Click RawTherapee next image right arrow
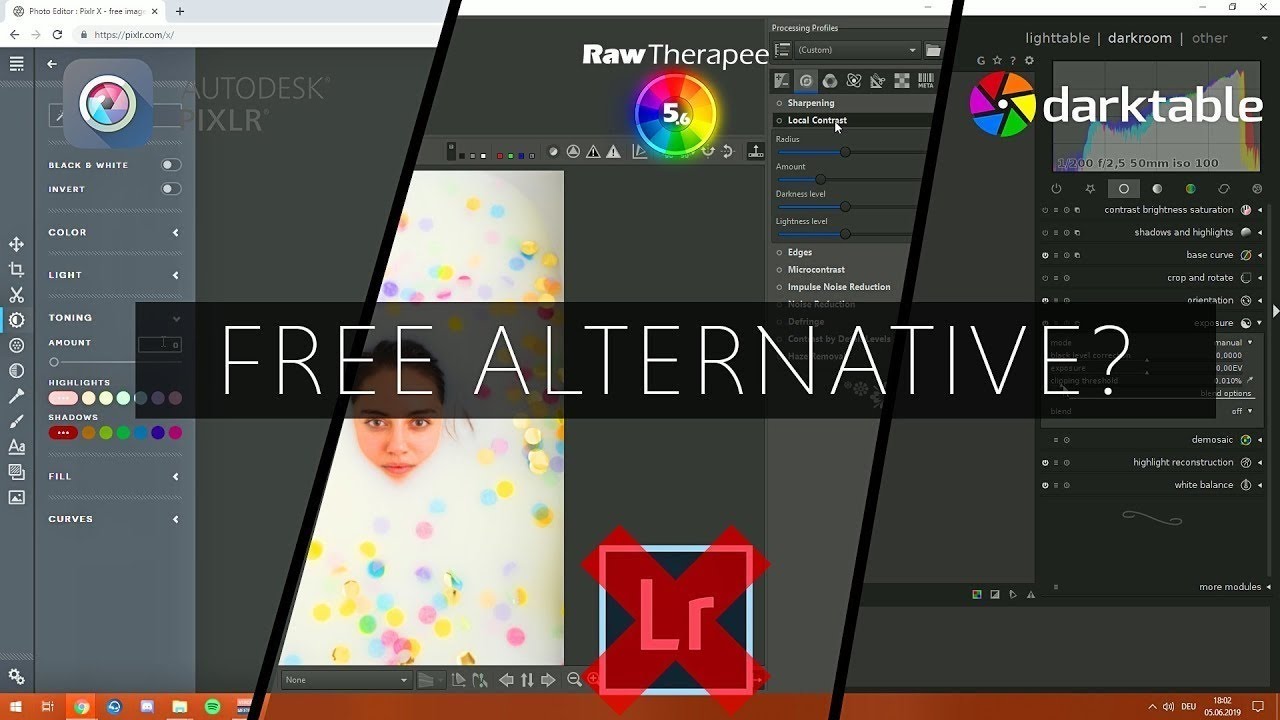The width and height of the screenshot is (1280, 720). pos(548,680)
